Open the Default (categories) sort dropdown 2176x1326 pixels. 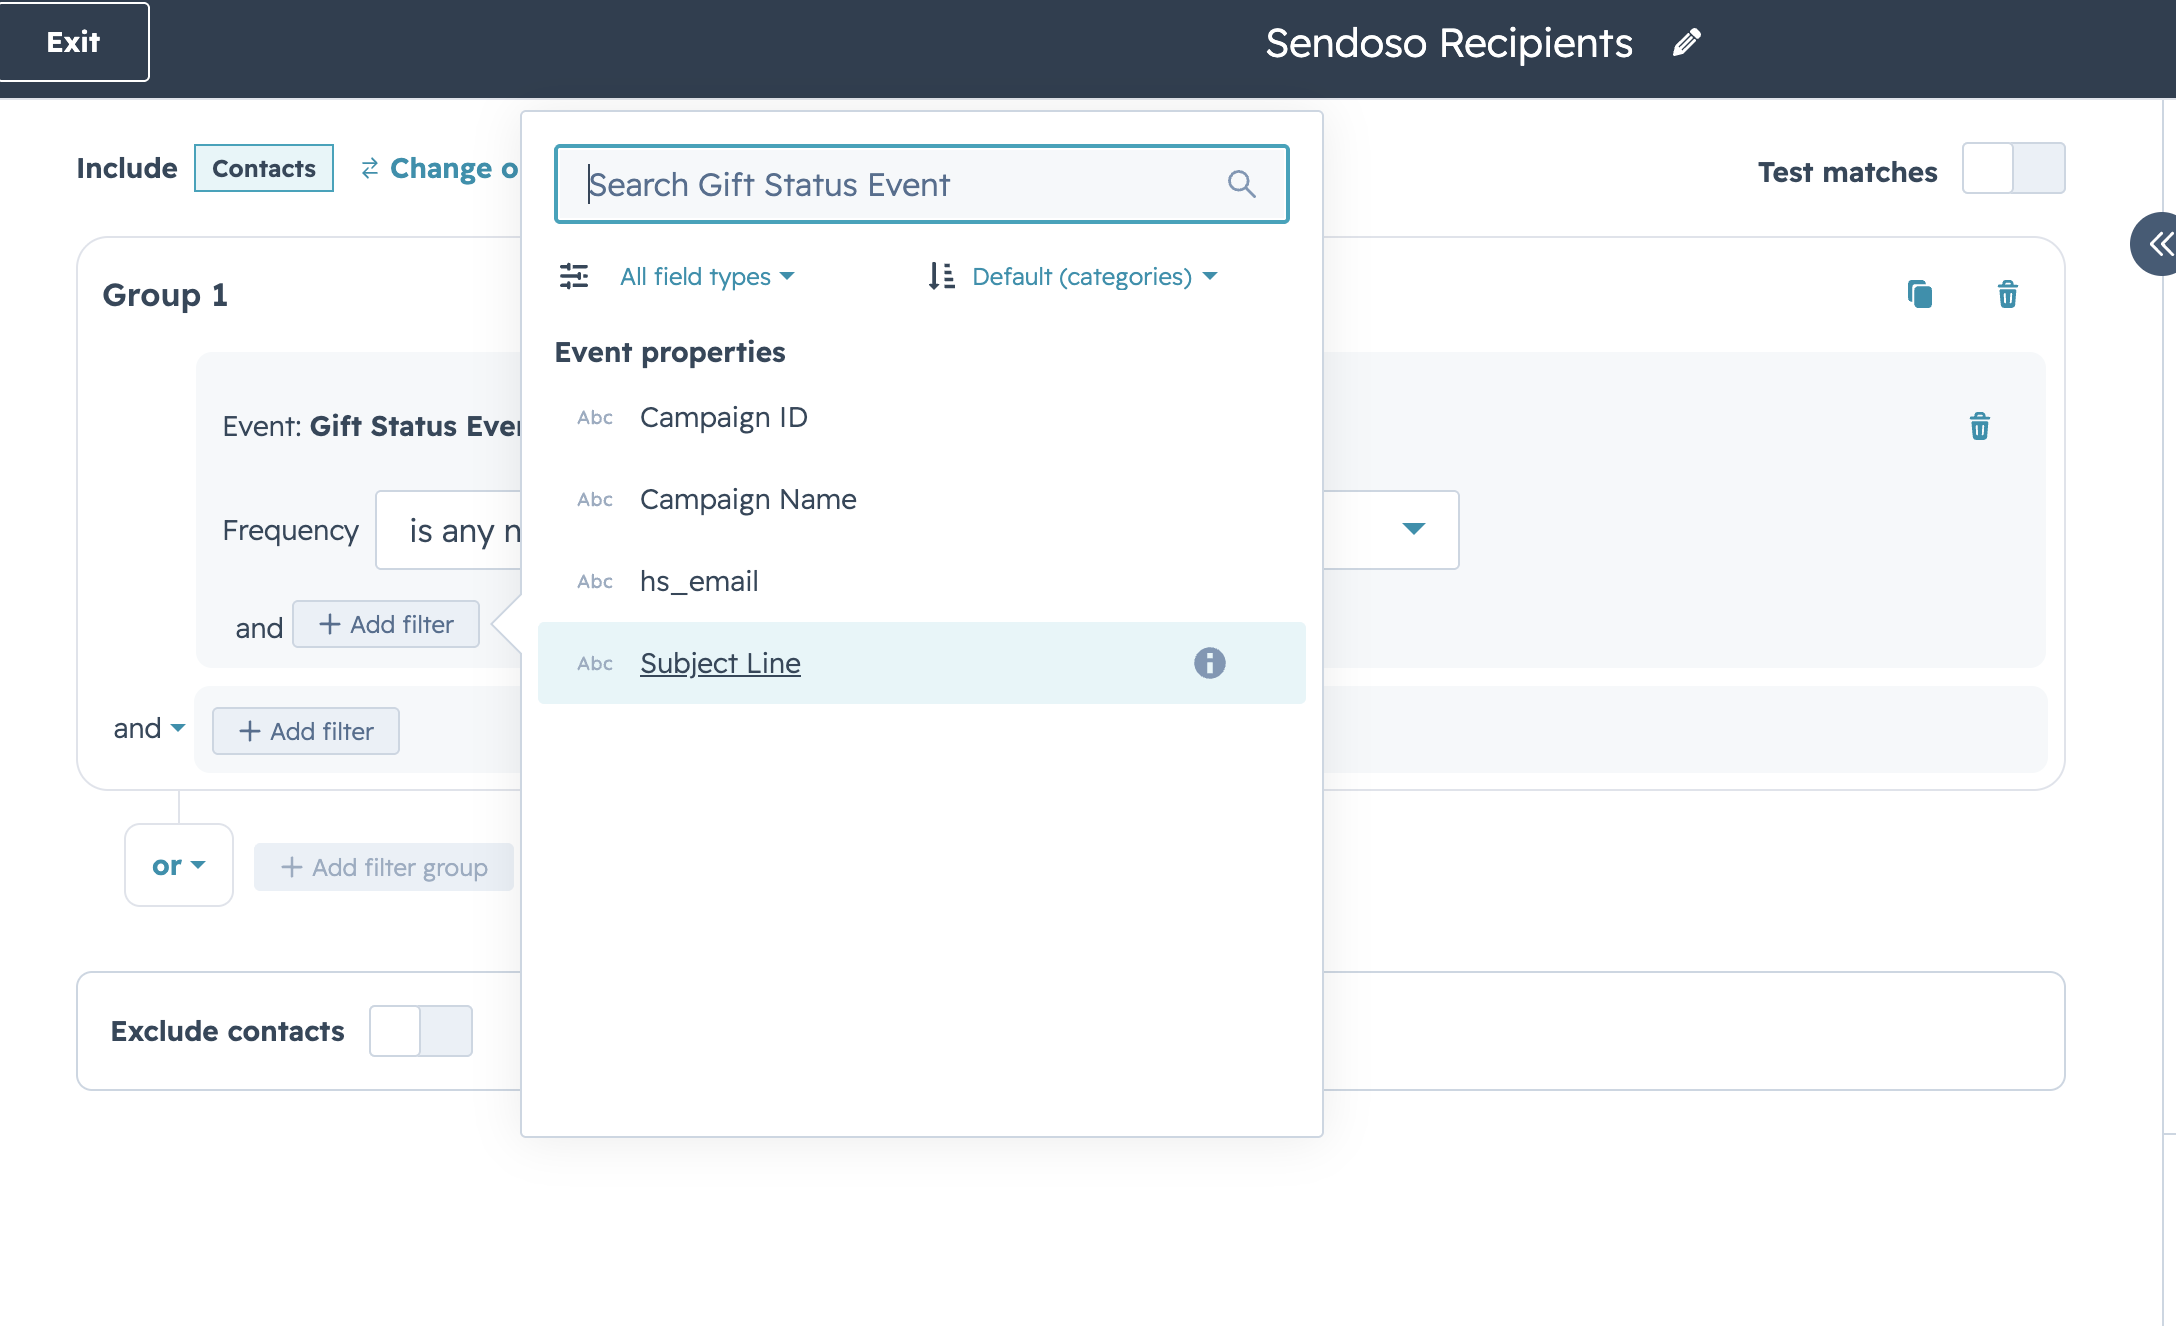tap(1094, 277)
